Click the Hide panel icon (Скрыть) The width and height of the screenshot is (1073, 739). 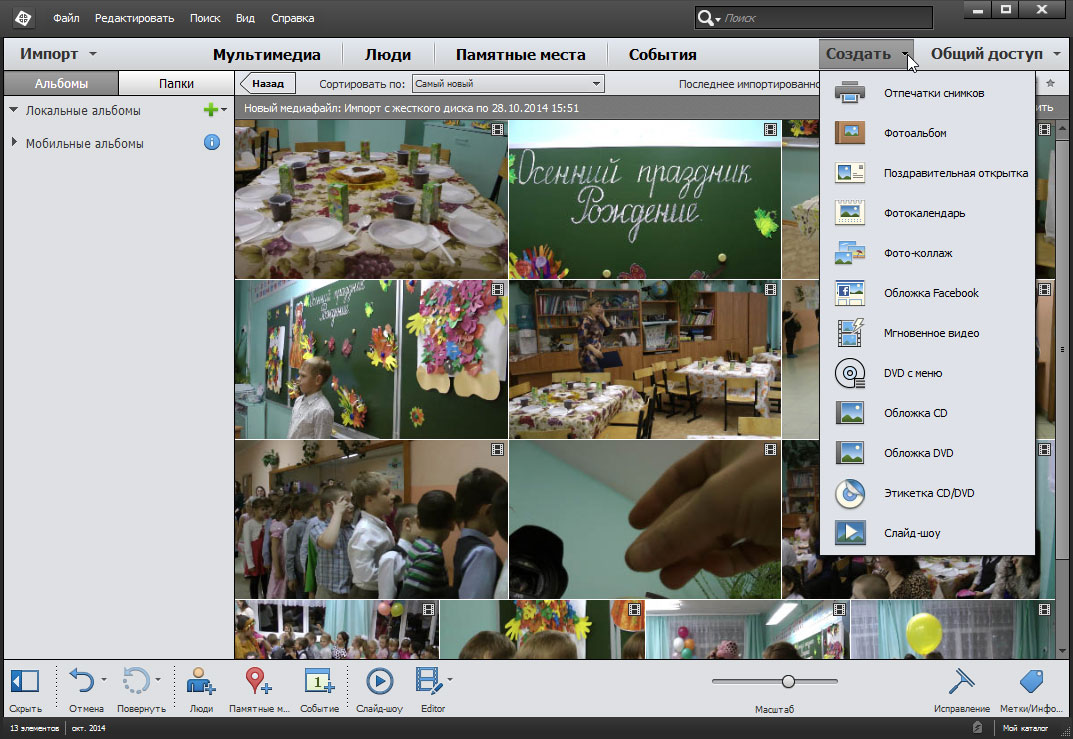tap(24, 682)
